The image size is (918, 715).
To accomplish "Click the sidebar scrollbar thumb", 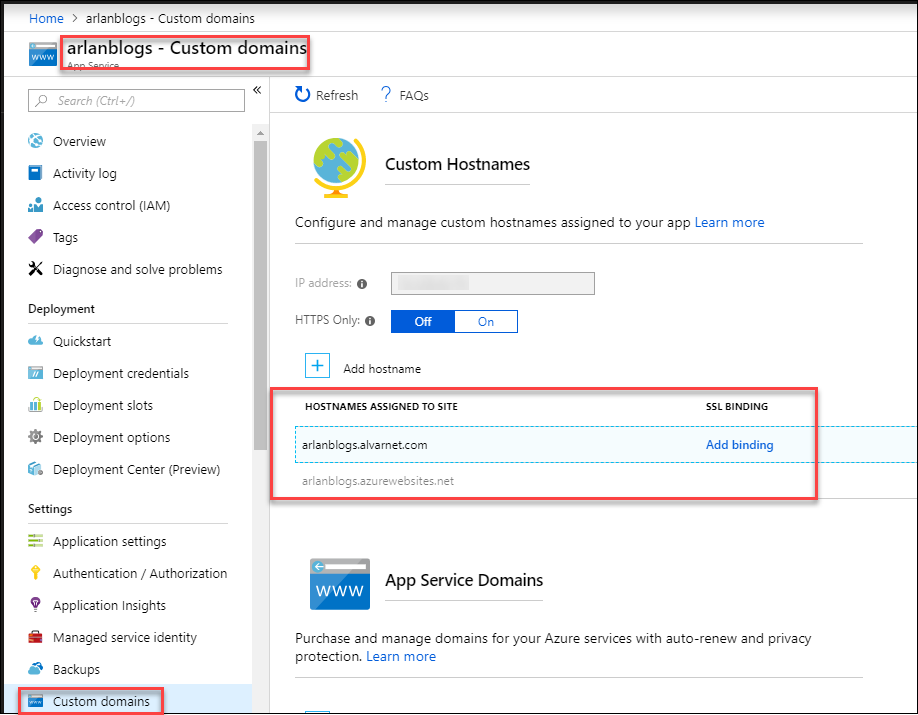I will point(261,295).
